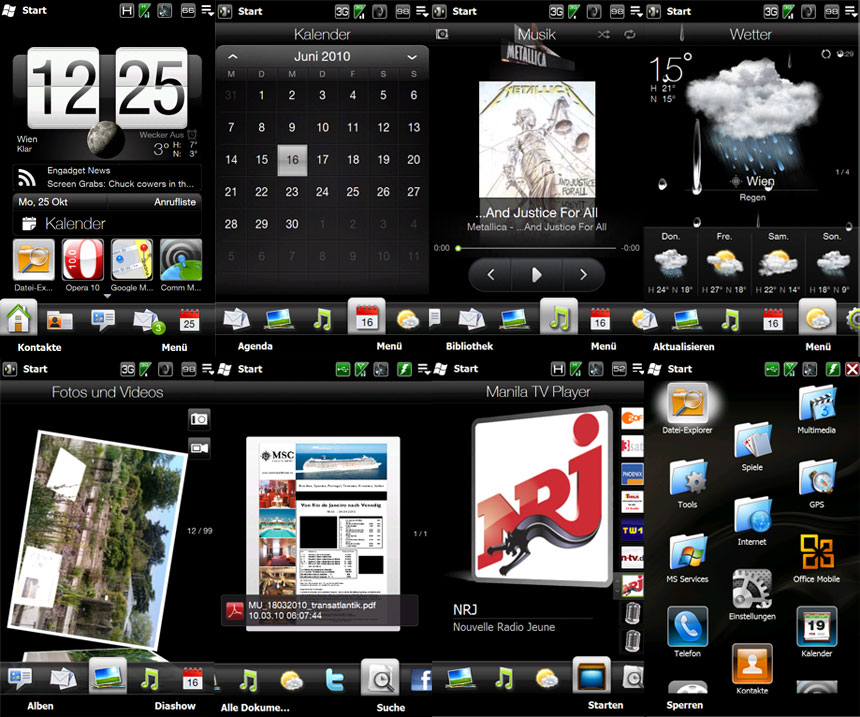This screenshot has width=860, height=717.
Task: Select 24 in June calendar
Action: pyautogui.click(x=322, y=192)
